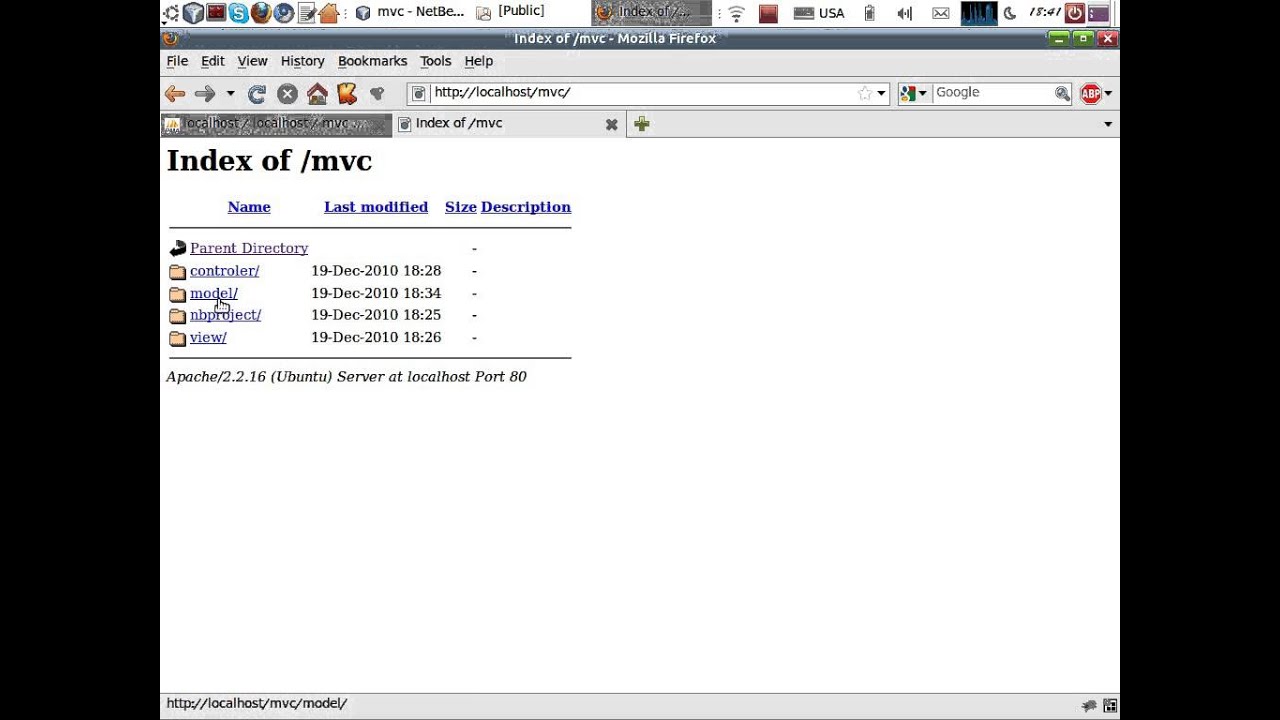Viewport: 1280px width, 720px height.
Task: Click the folder icon beside nbproject/
Action: coord(178,316)
